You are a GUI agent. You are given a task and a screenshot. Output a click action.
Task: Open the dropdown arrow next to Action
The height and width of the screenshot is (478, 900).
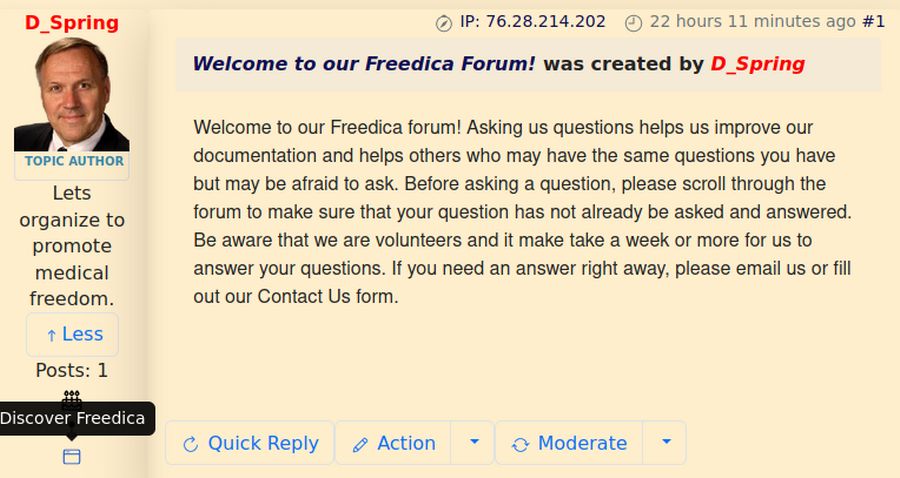coord(475,442)
